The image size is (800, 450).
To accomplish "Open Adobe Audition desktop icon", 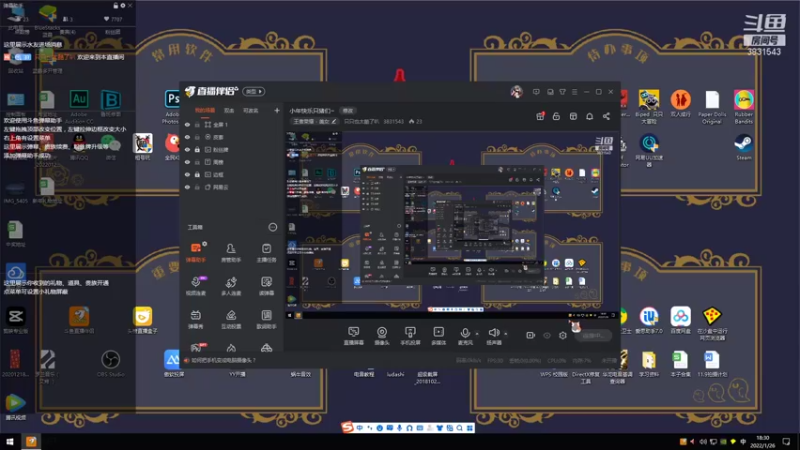I will (x=79, y=104).
